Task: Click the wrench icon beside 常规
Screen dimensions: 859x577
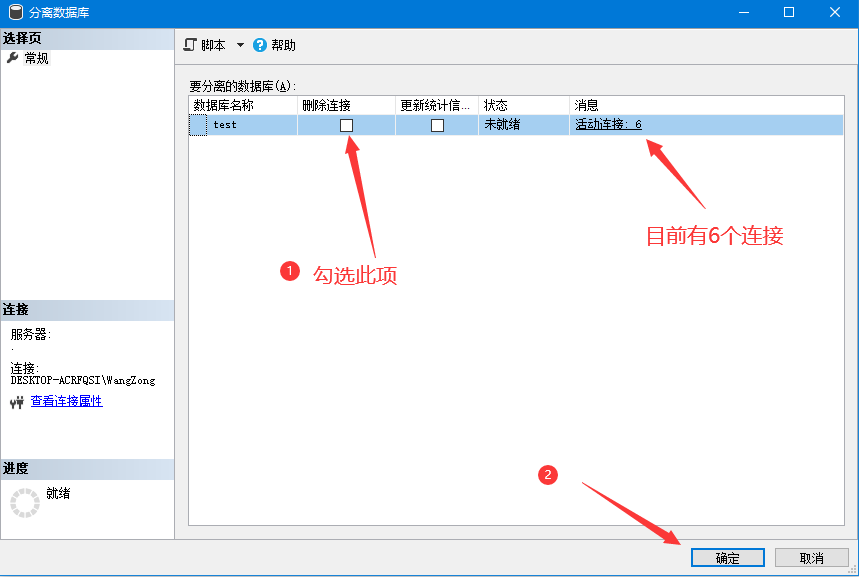Action: (x=13, y=58)
